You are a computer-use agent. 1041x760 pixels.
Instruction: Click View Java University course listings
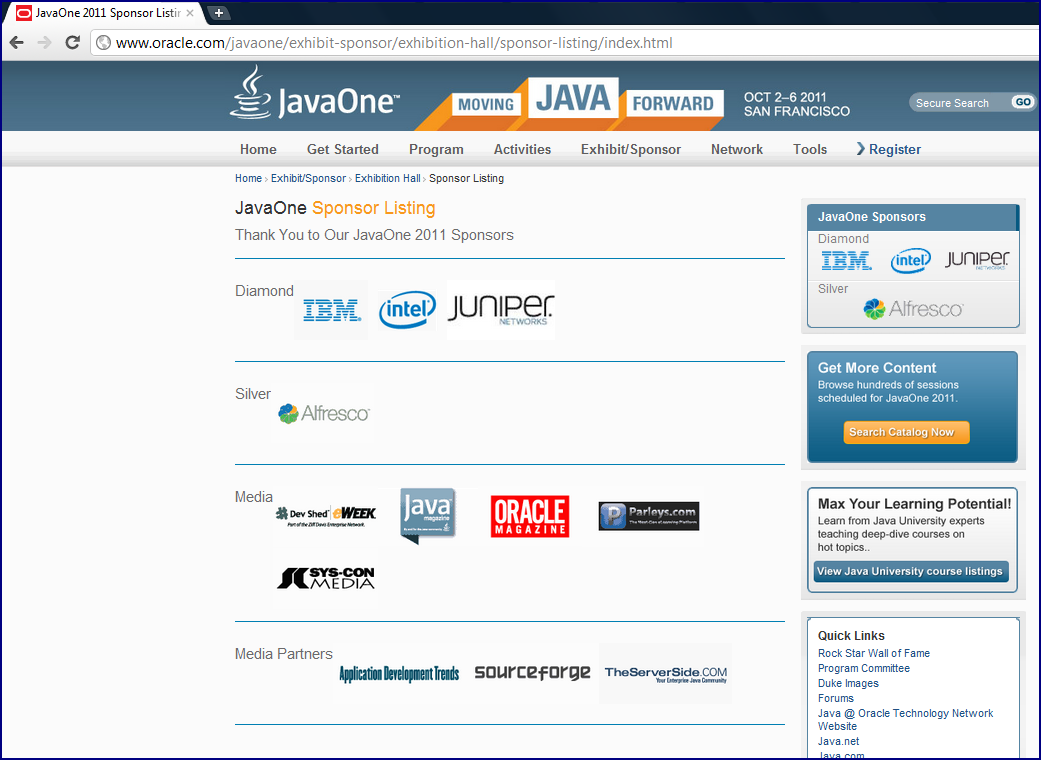[x=910, y=572]
